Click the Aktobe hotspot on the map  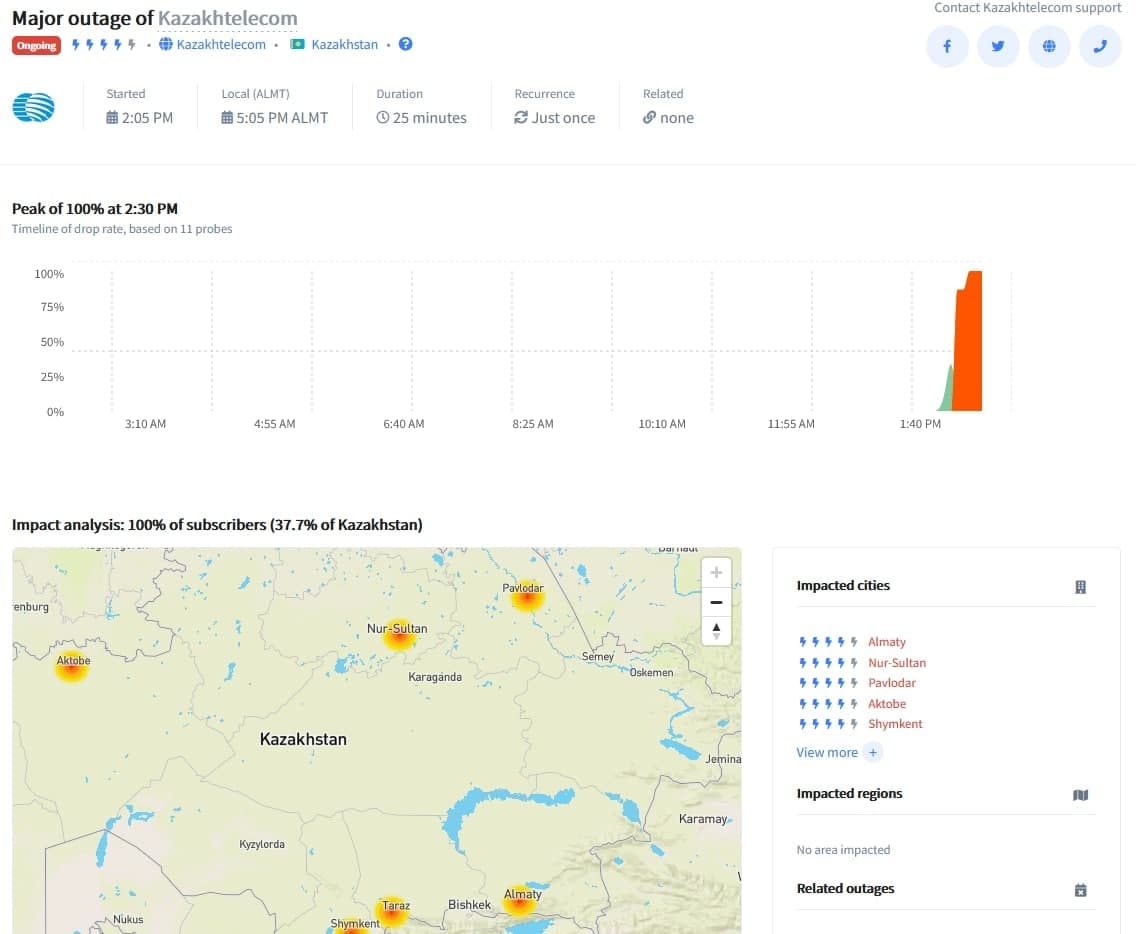pyautogui.click(x=72, y=668)
